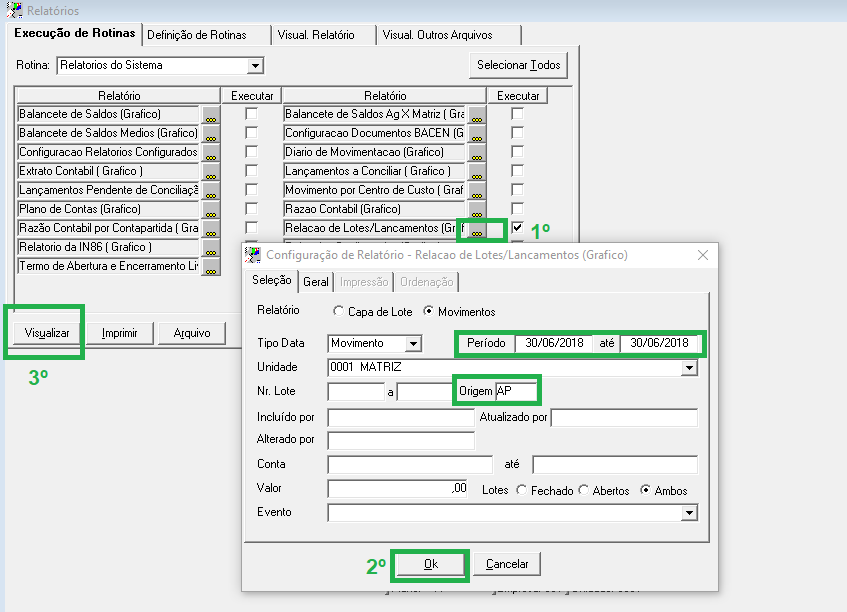Expand the Evento dropdown
847x612 pixels.
689,513
